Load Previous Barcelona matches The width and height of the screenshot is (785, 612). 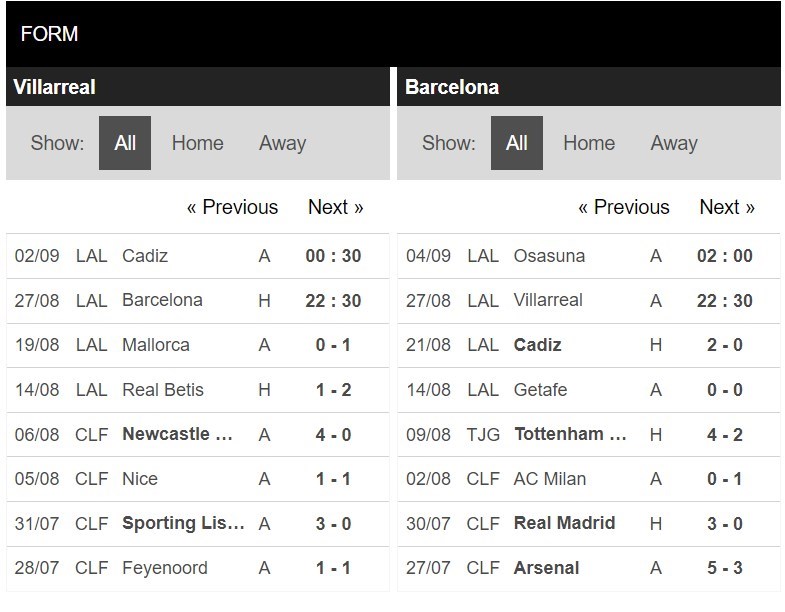[x=623, y=207]
